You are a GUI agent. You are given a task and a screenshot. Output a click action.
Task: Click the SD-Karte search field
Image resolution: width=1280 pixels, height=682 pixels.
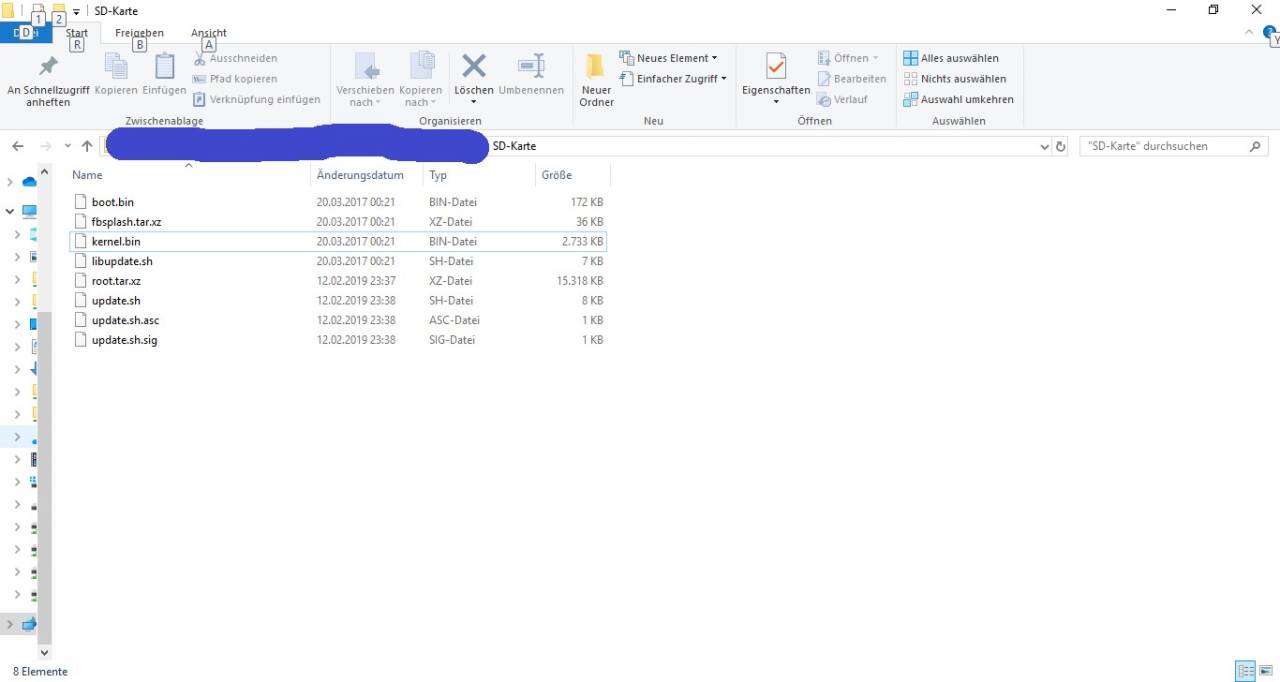click(1163, 146)
